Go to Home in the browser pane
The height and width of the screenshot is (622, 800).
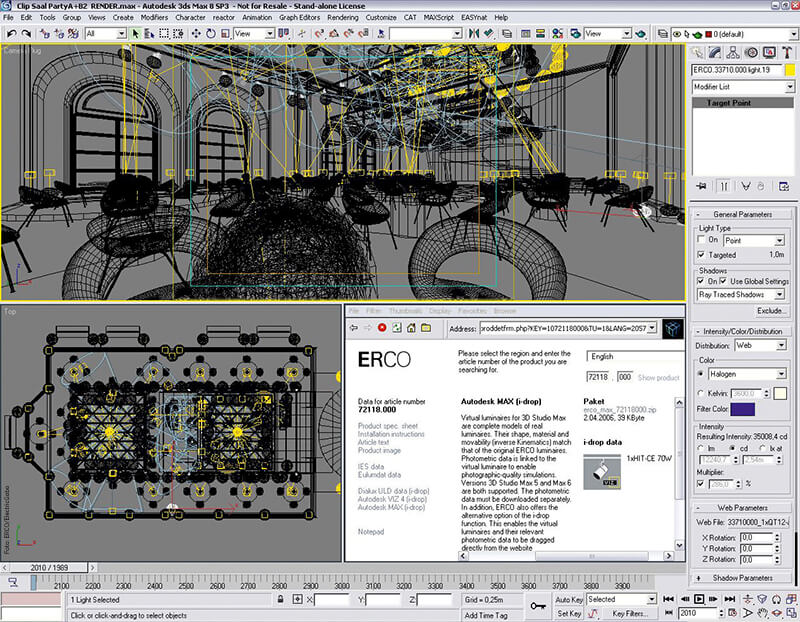pyautogui.click(x=411, y=328)
